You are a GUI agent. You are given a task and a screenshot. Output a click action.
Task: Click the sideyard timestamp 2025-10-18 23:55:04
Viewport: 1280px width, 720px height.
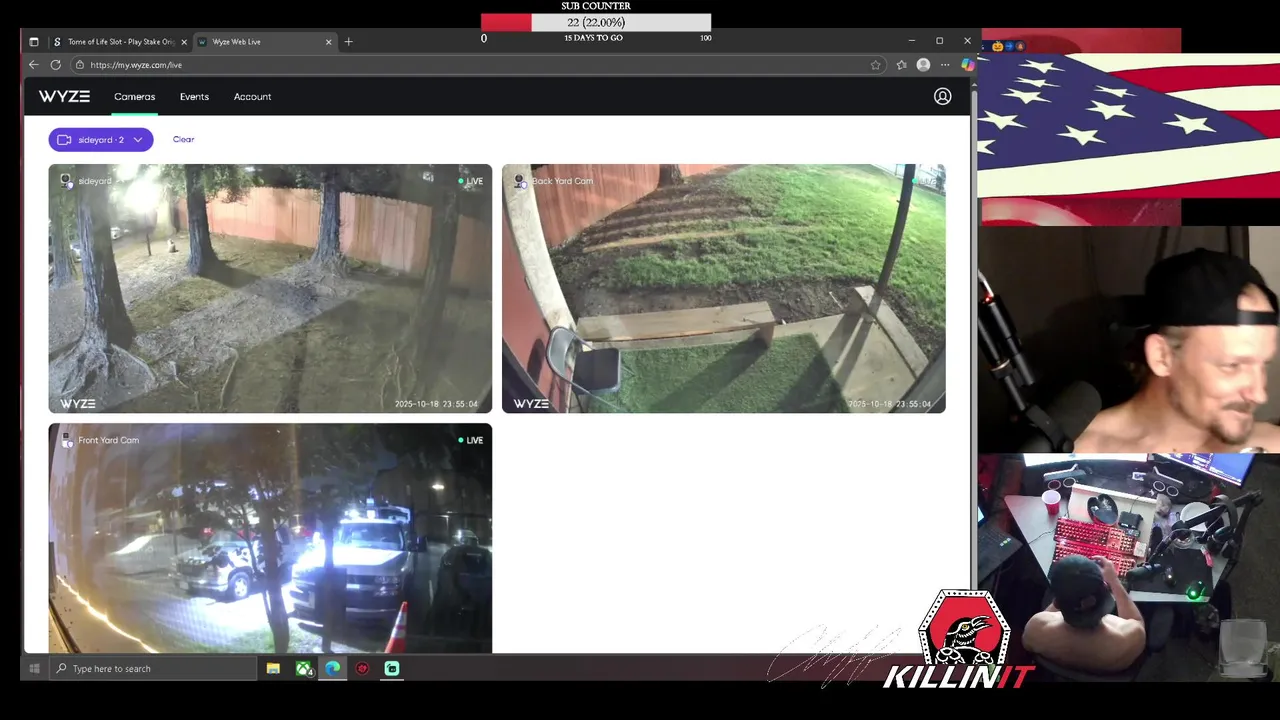[436, 404]
